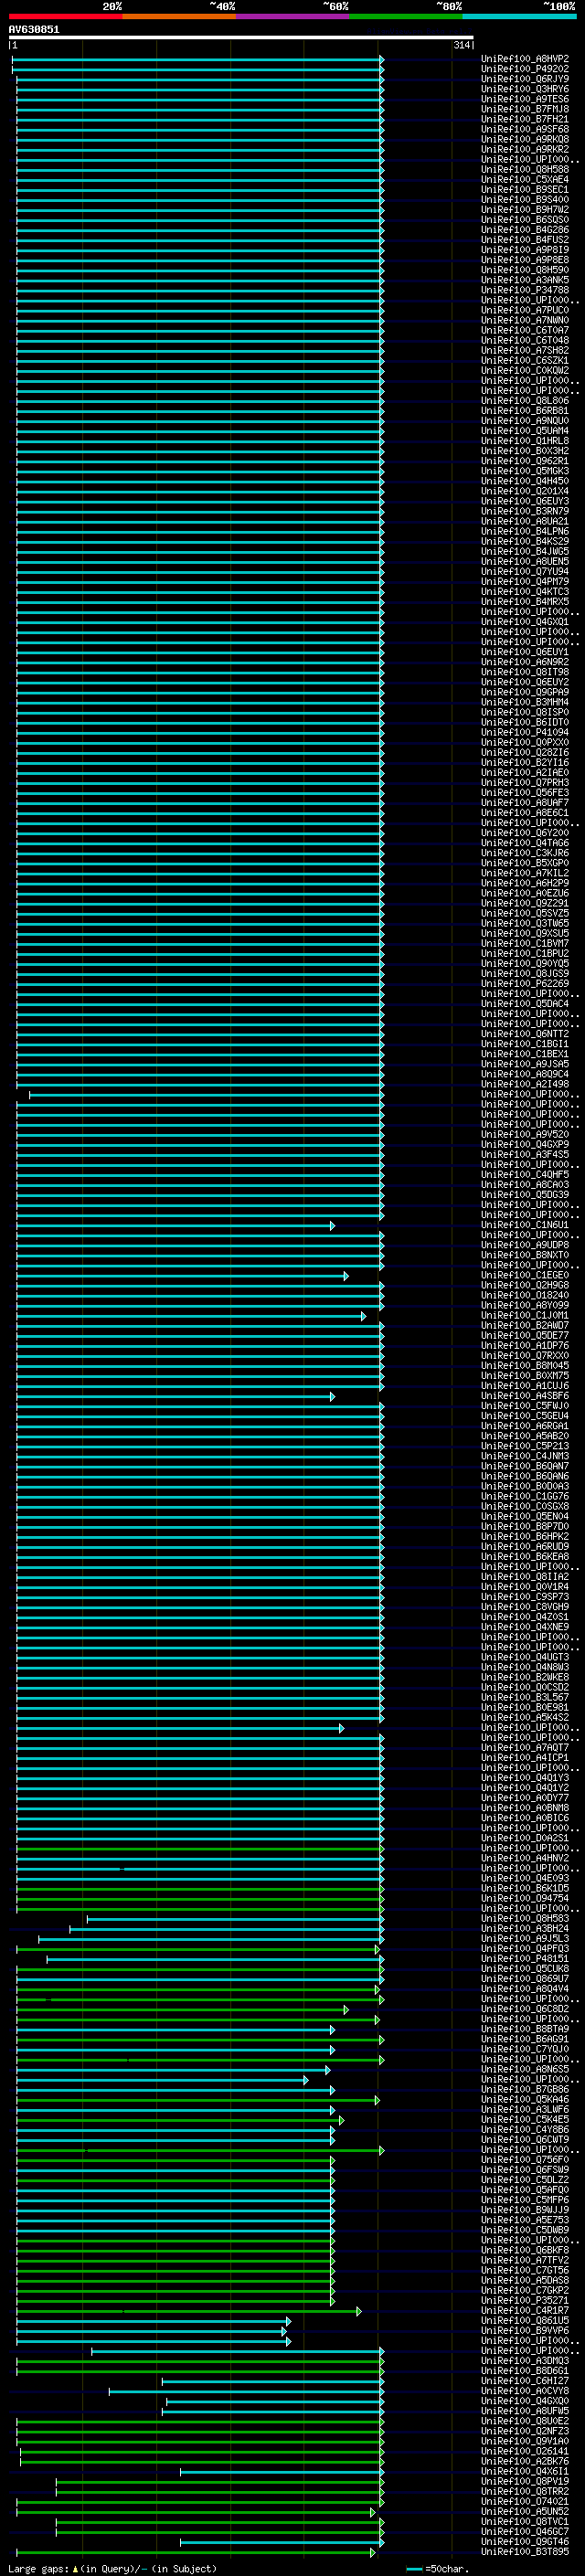Screen dimensions: 585x2576
Task: Select hit label UniRef100_A8N6S5
Action: pyautogui.click(x=525, y=2069)
